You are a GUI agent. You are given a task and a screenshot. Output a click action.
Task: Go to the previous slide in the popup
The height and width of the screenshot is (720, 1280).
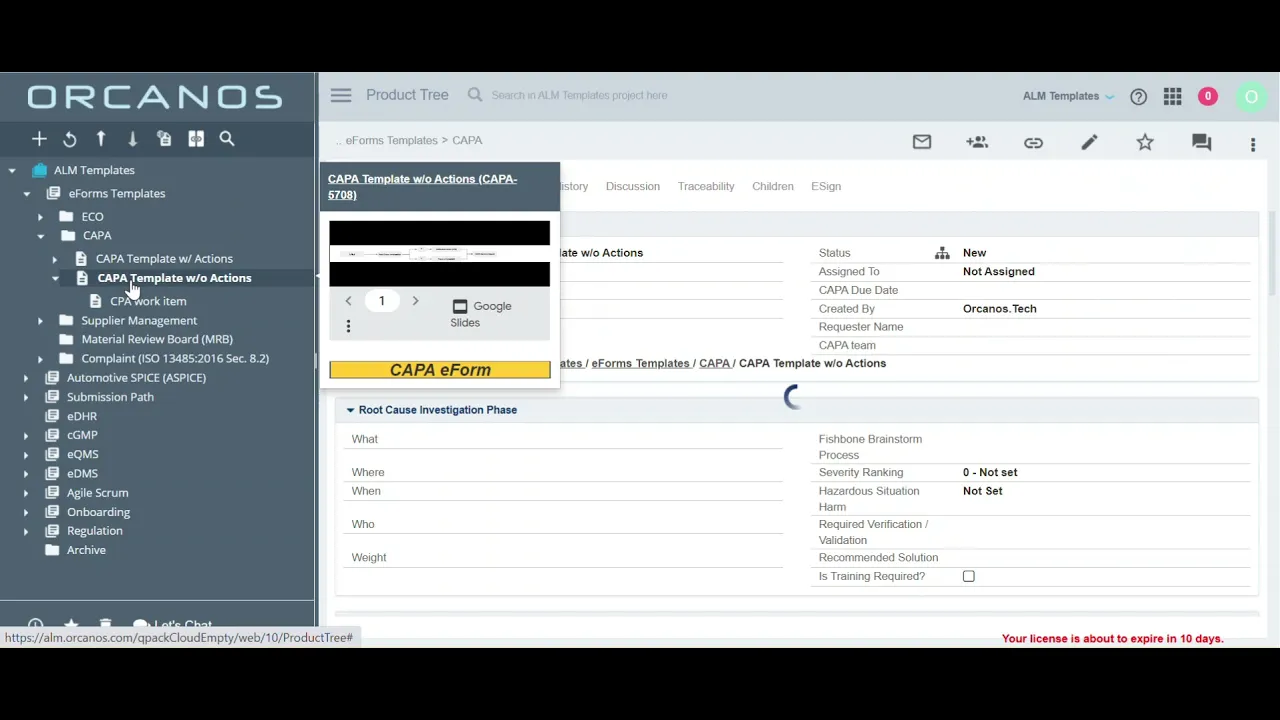(348, 301)
